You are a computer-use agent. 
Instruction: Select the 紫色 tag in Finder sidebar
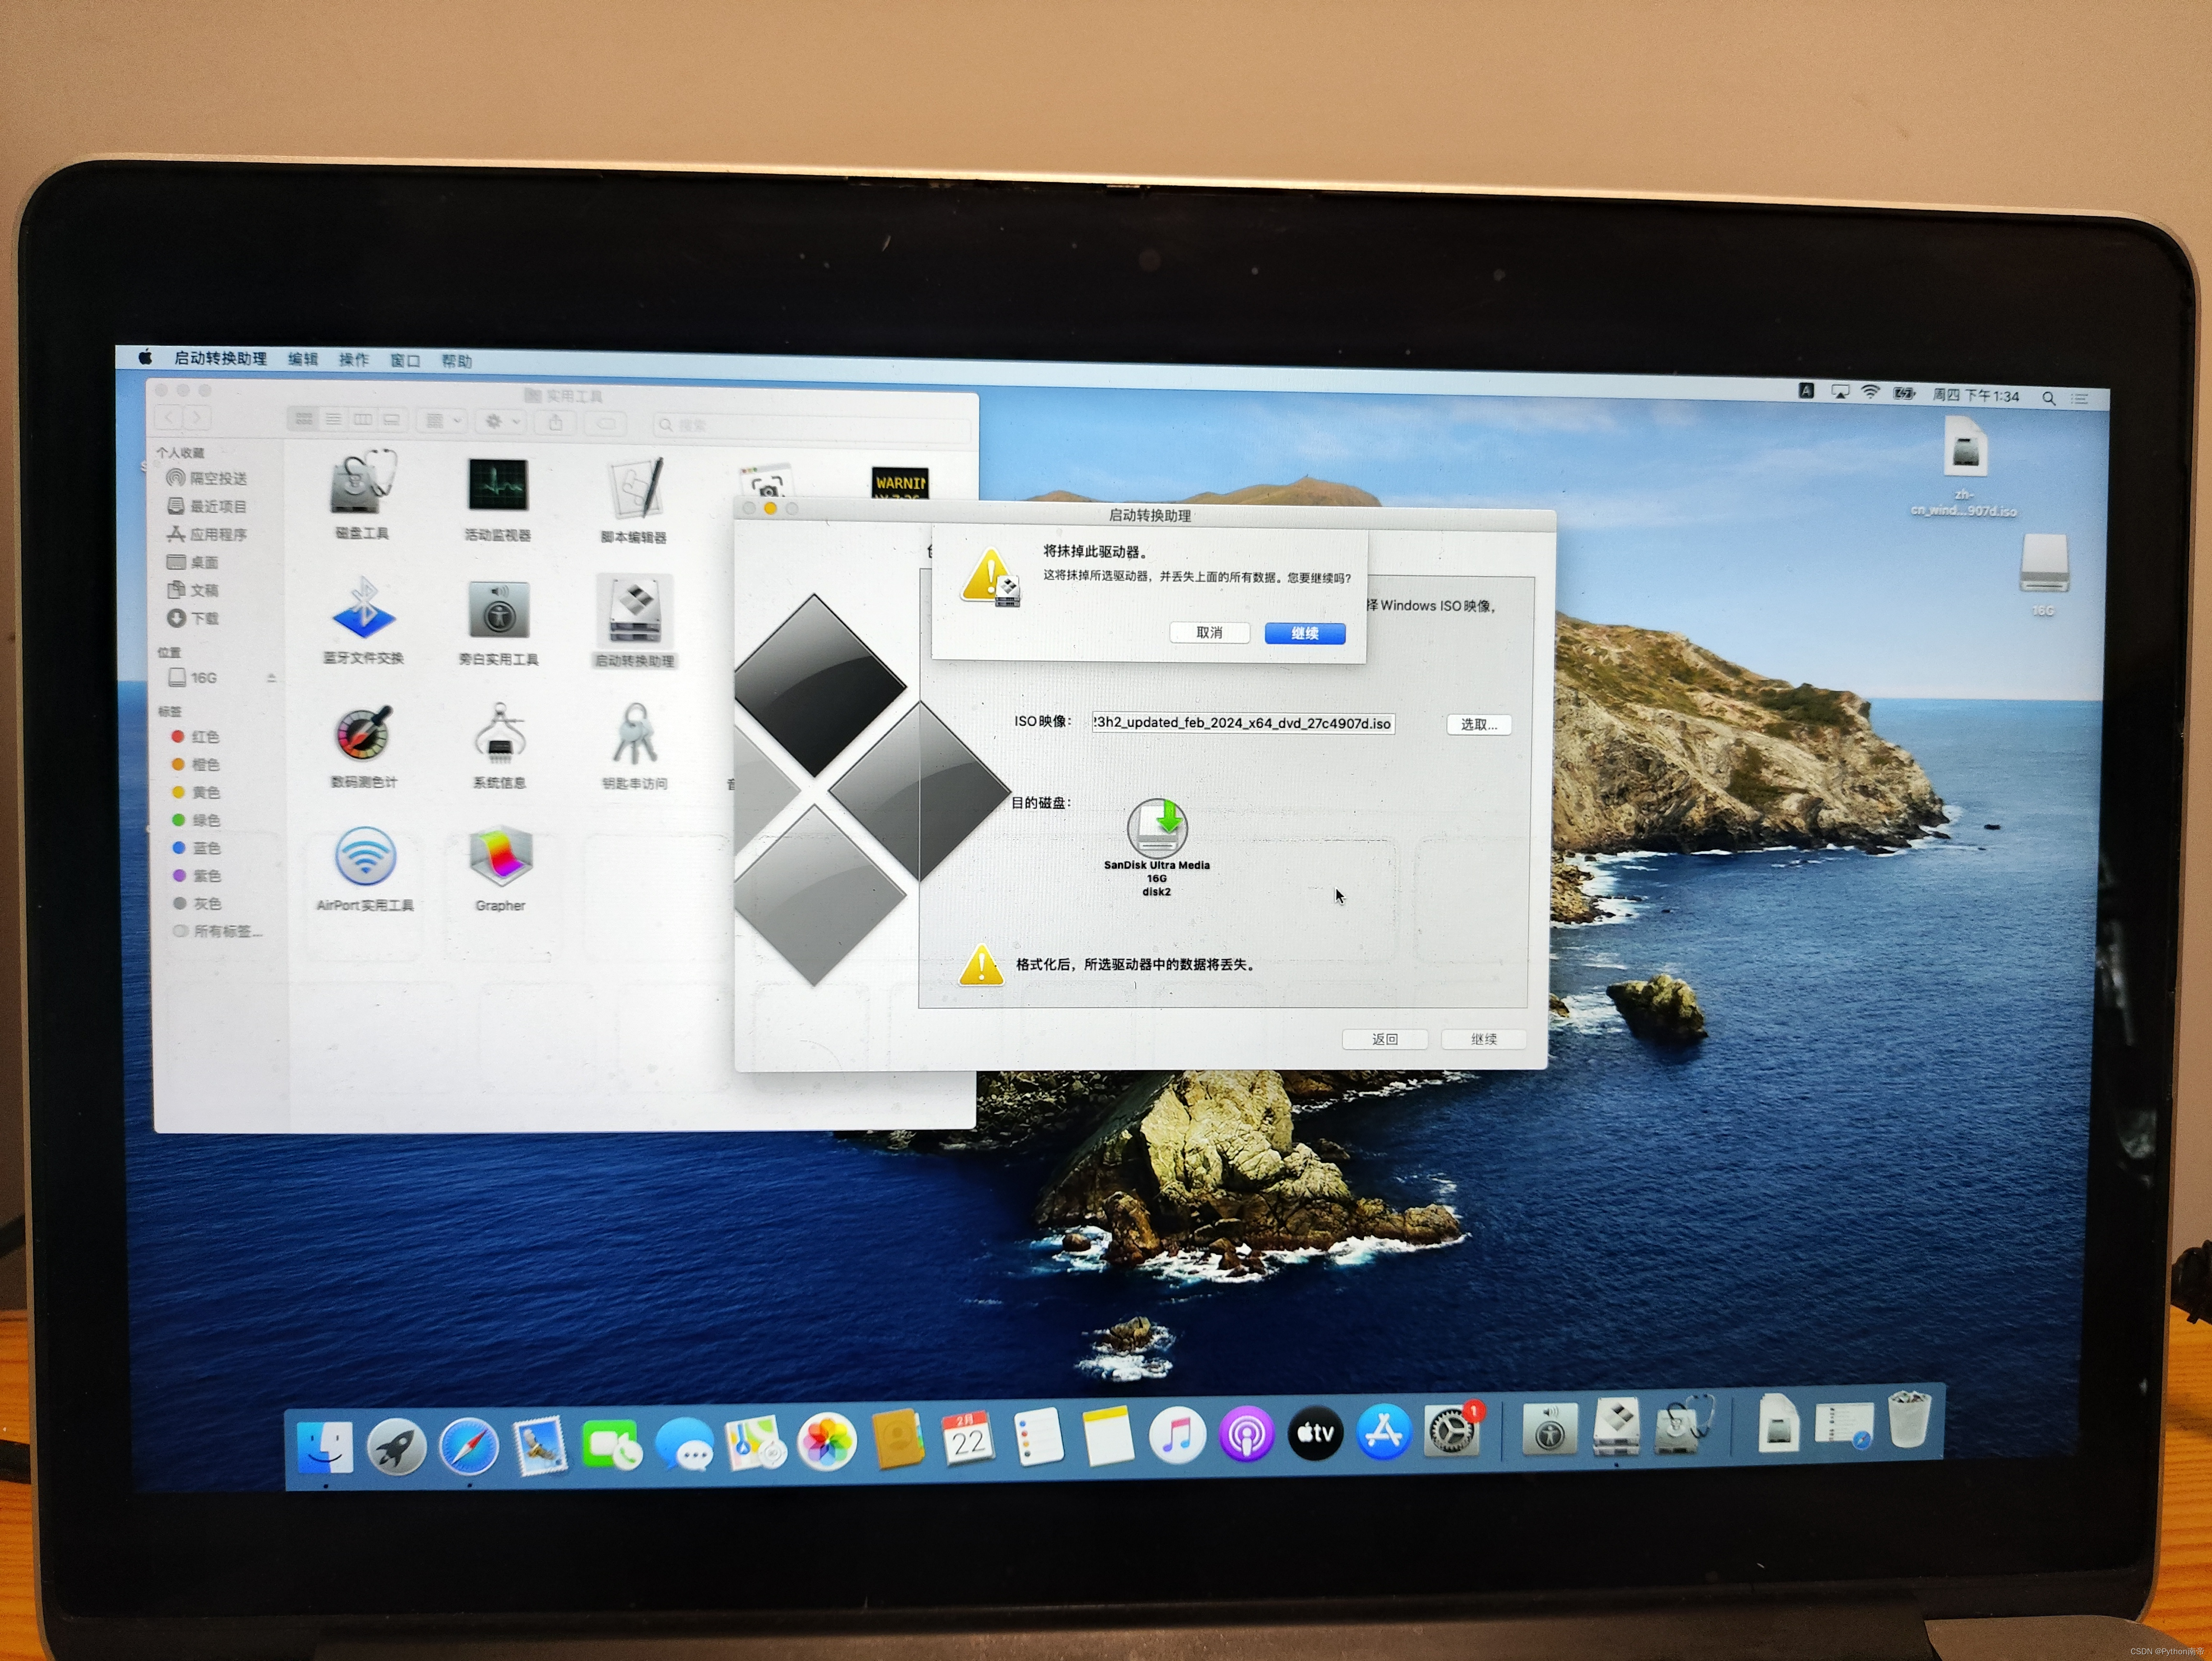[196, 876]
